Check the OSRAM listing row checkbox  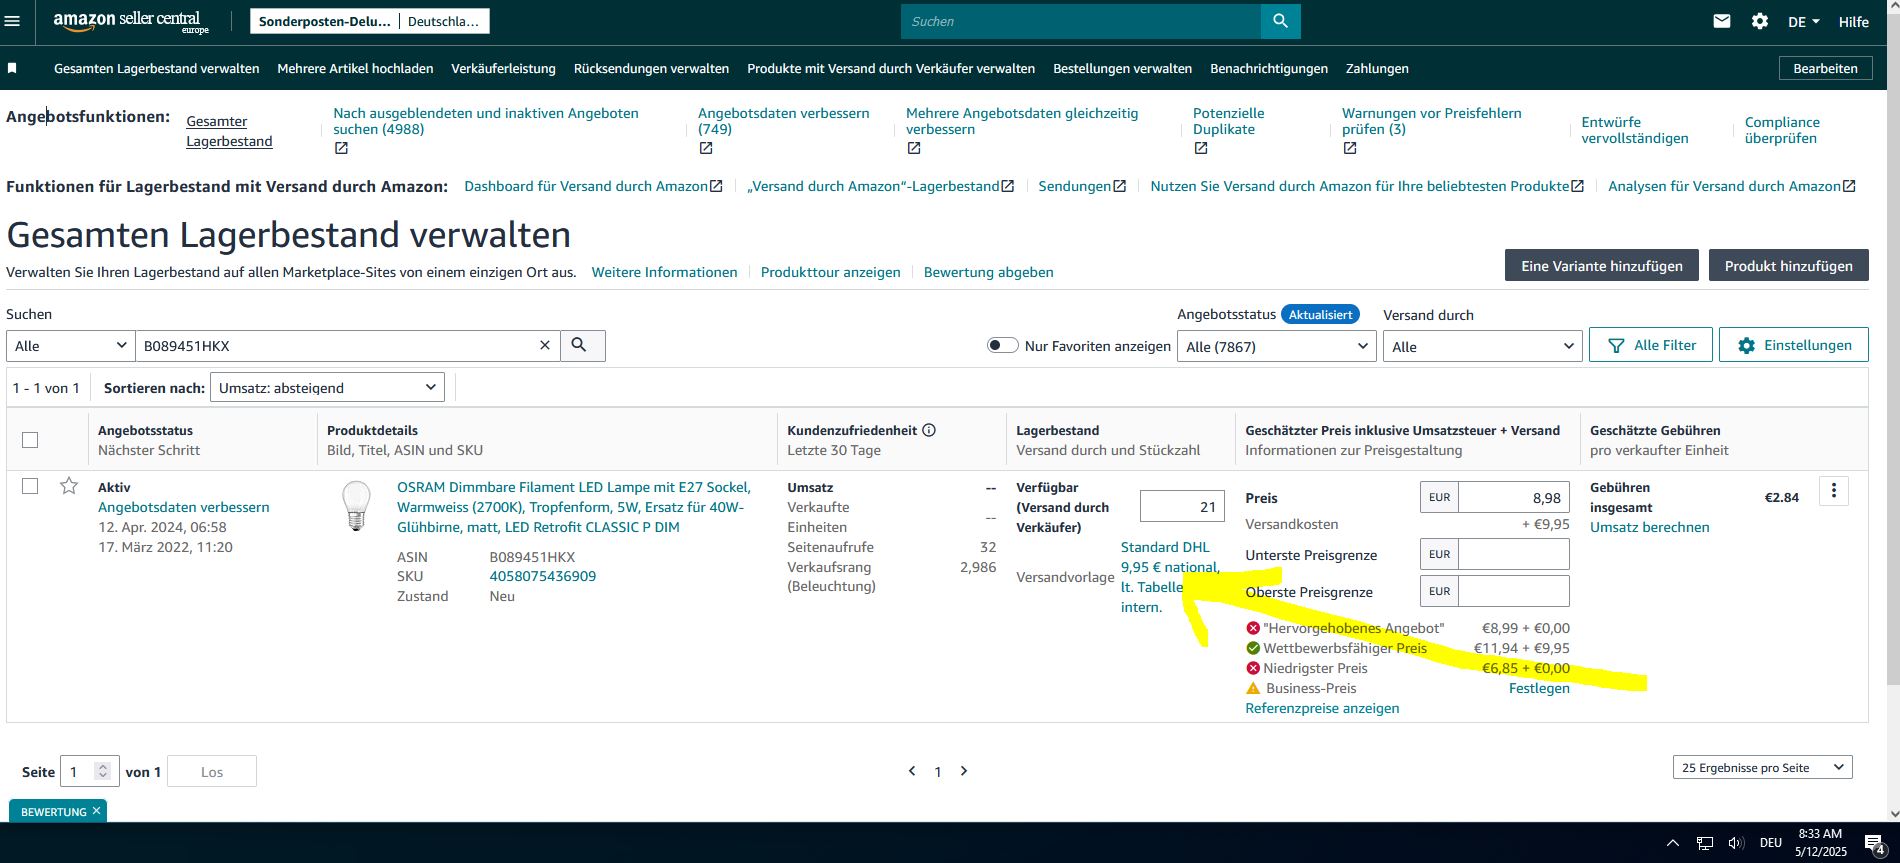click(30, 486)
